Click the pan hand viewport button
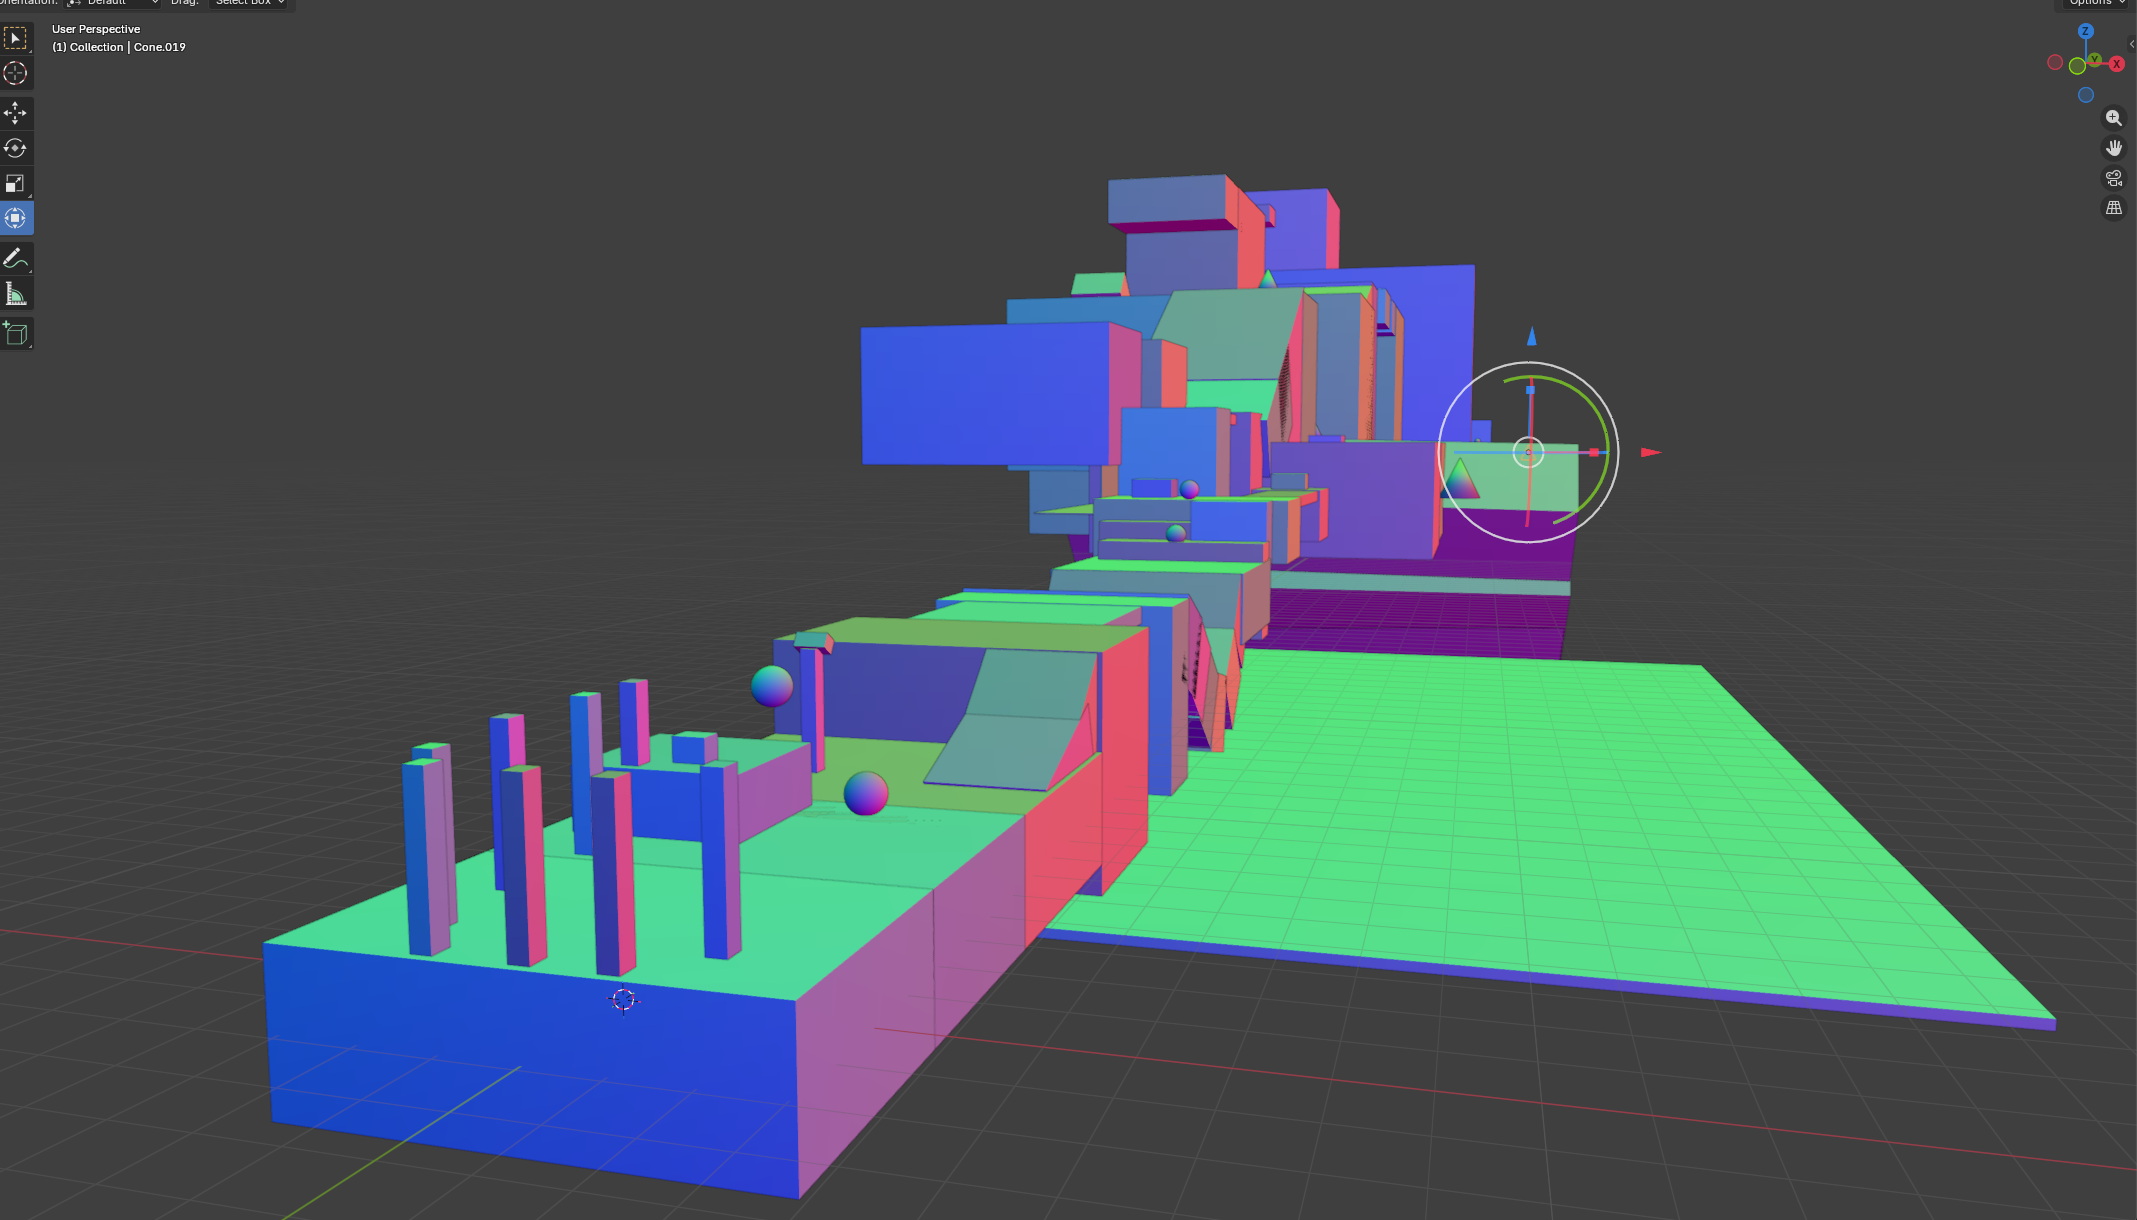This screenshot has width=2137, height=1220. click(2113, 148)
